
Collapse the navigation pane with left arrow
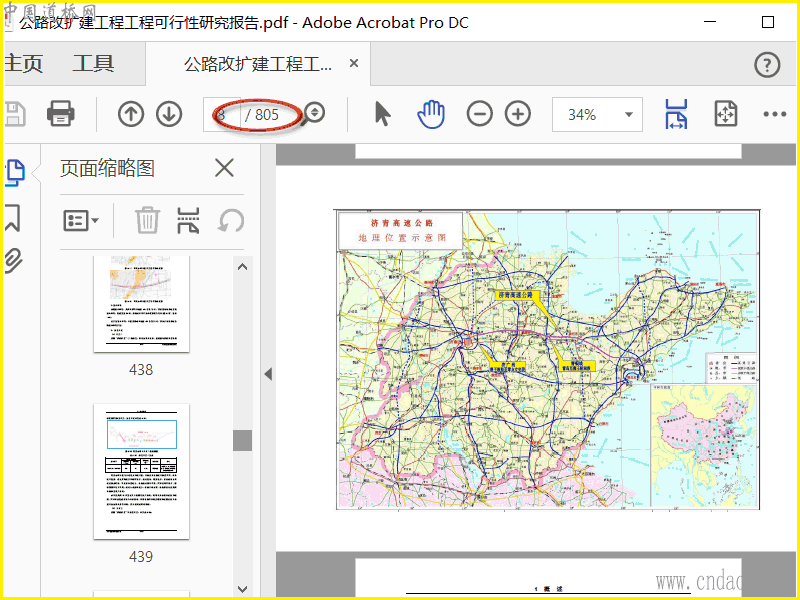tap(268, 374)
